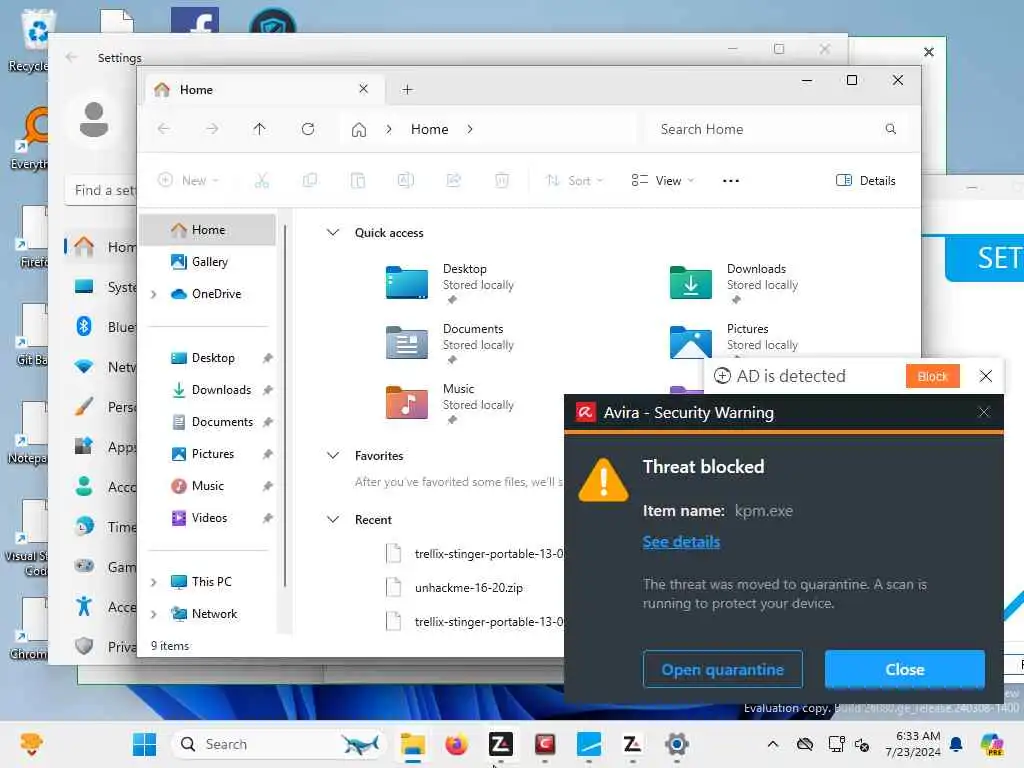This screenshot has height=768, width=1024.
Task: Click the clock showing 6:33 AM
Action: pyautogui.click(x=912, y=744)
